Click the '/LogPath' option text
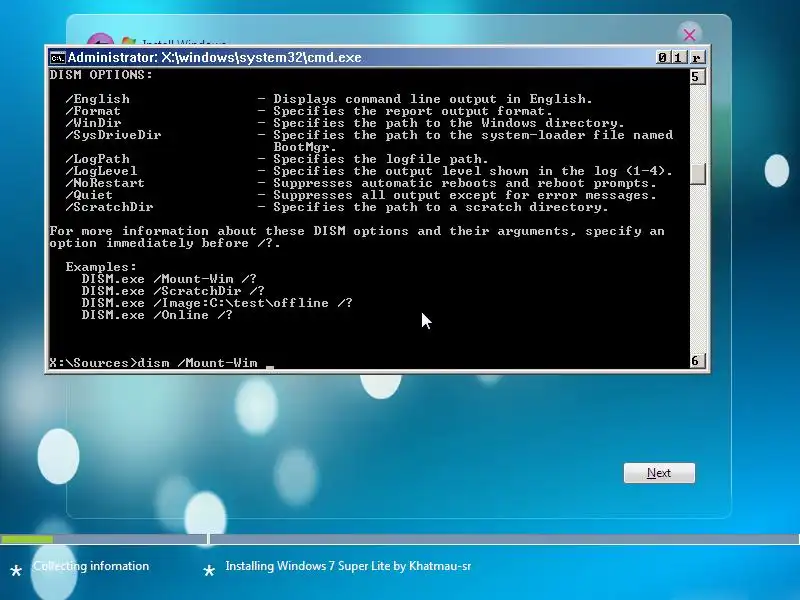The width and height of the screenshot is (800, 600). tap(97, 159)
